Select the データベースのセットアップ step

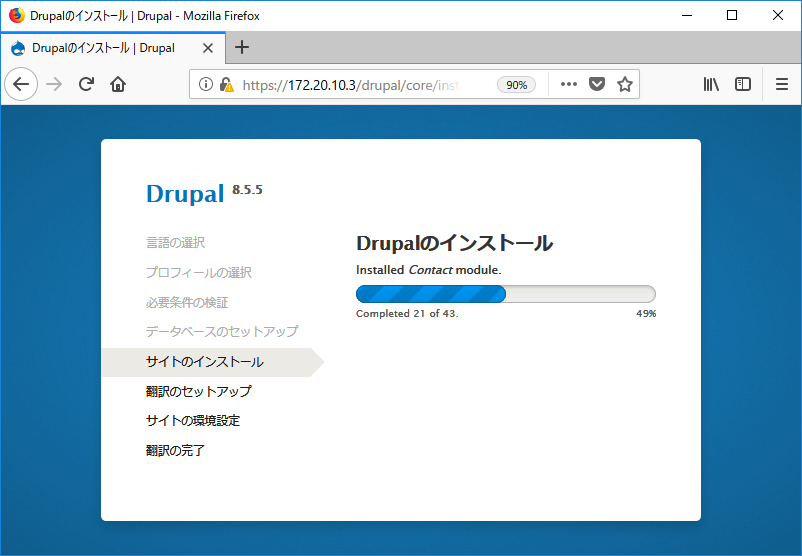click(222, 331)
